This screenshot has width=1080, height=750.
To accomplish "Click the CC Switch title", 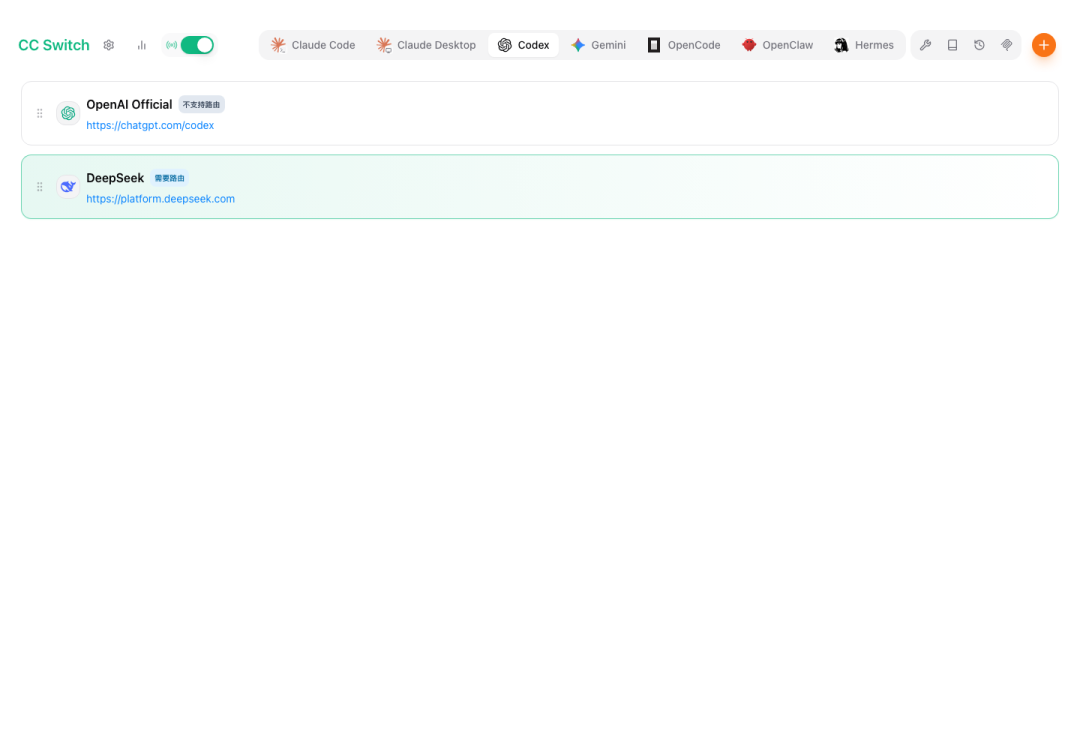I will tap(54, 45).
